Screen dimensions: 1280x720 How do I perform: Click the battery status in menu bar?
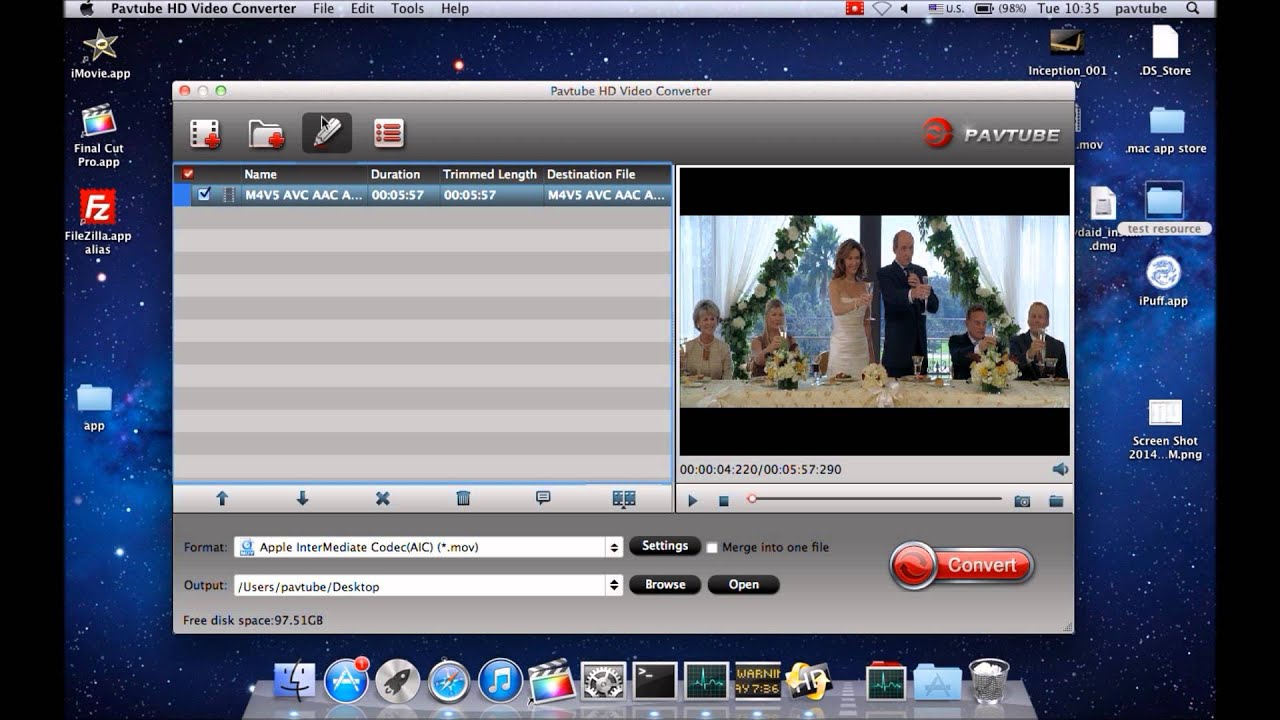(1000, 8)
